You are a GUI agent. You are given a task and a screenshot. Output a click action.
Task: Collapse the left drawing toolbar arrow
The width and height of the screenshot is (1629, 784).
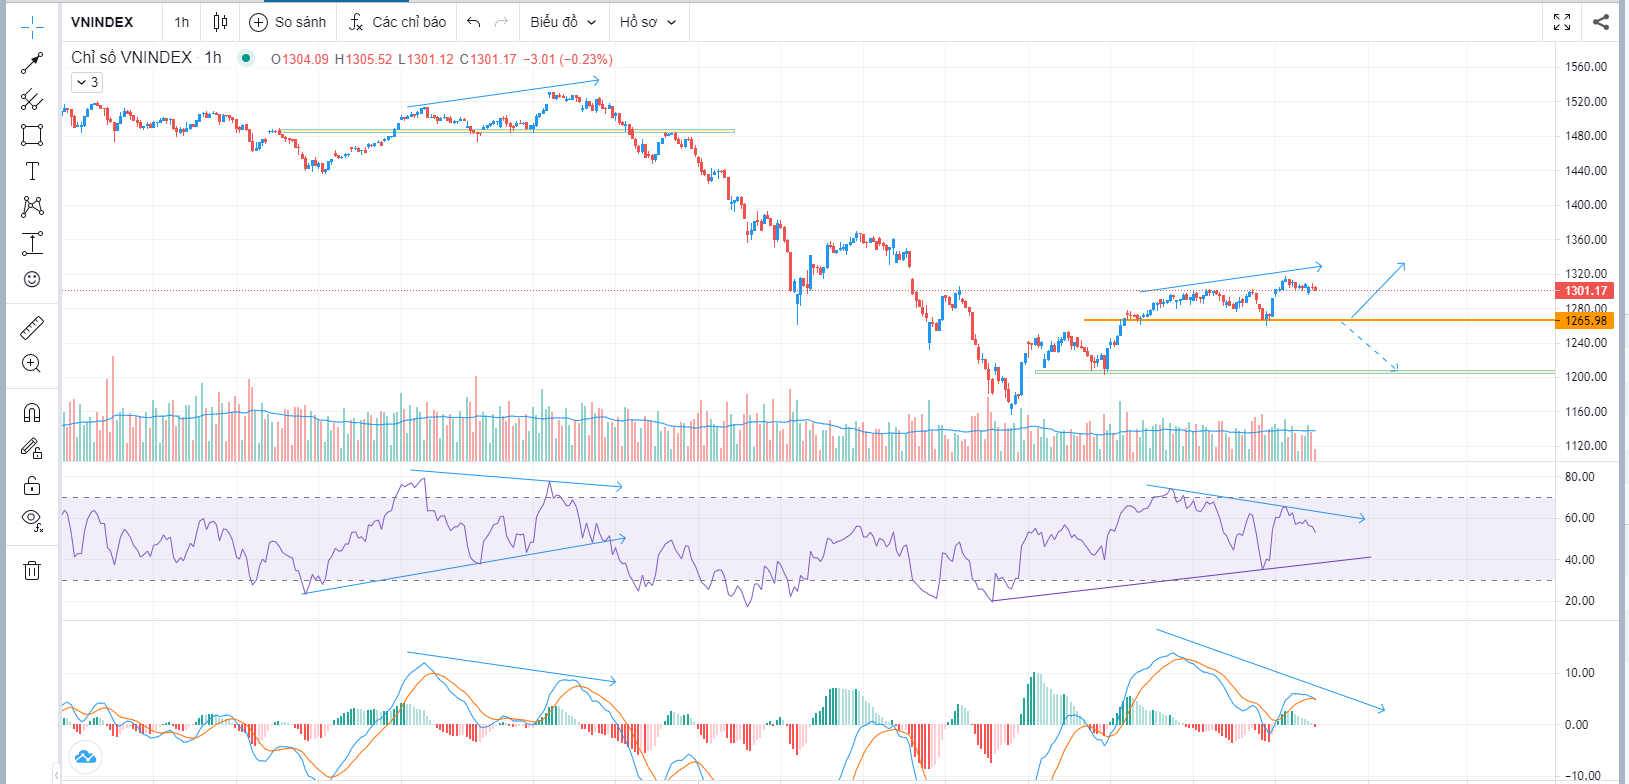click(56, 775)
